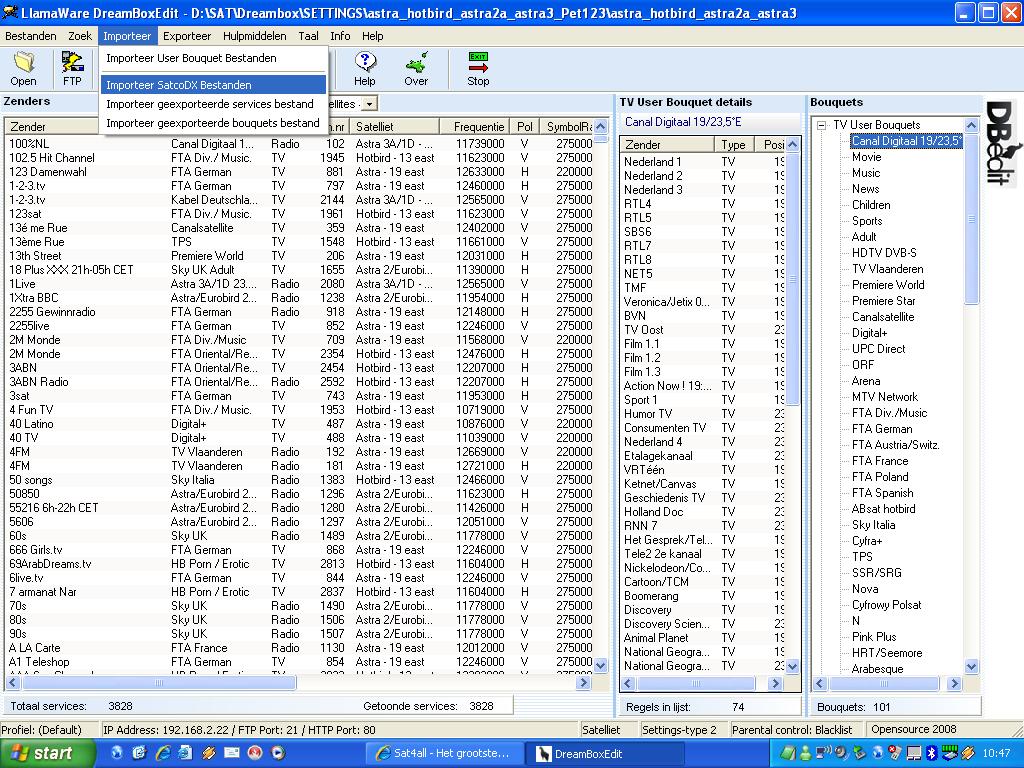Select the Children bouquet
This screenshot has width=1024, height=768.
(871, 205)
